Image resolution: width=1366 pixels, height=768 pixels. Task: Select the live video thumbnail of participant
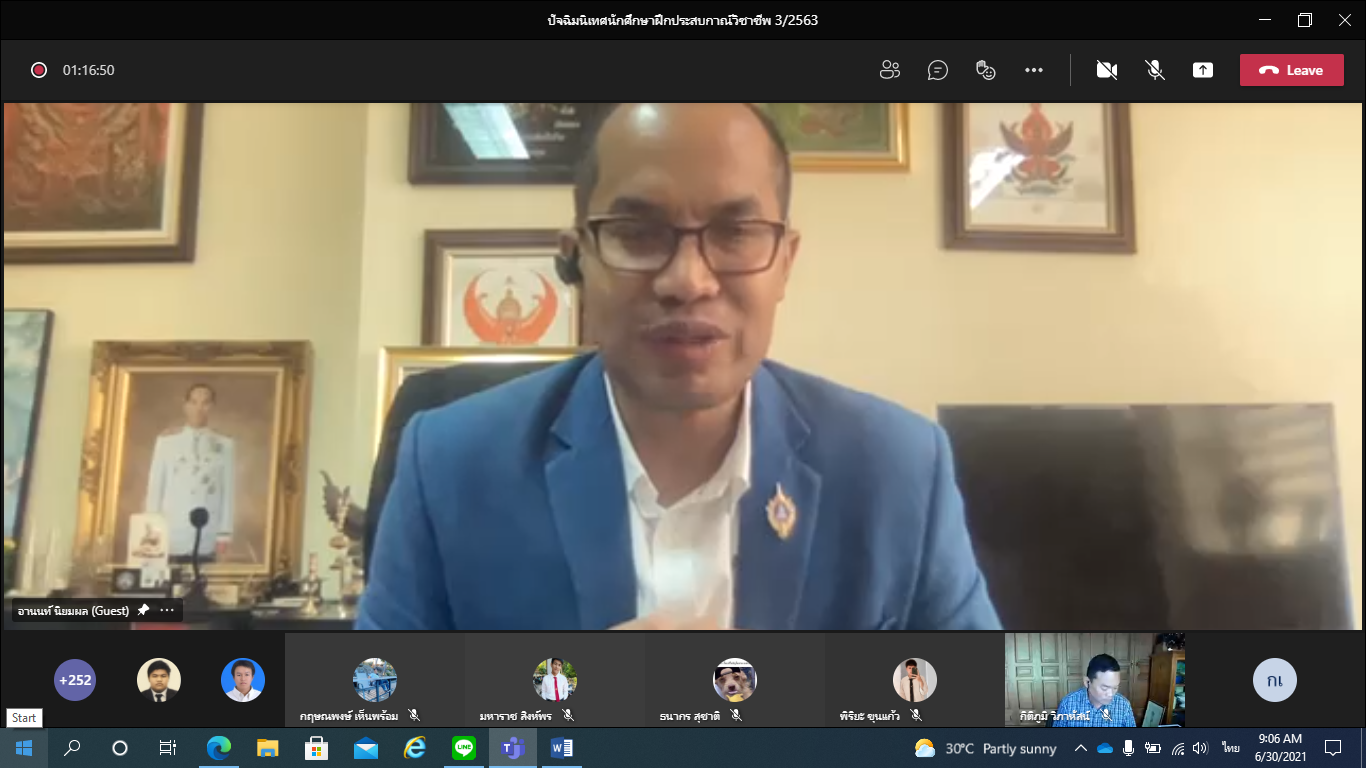(x=1094, y=679)
